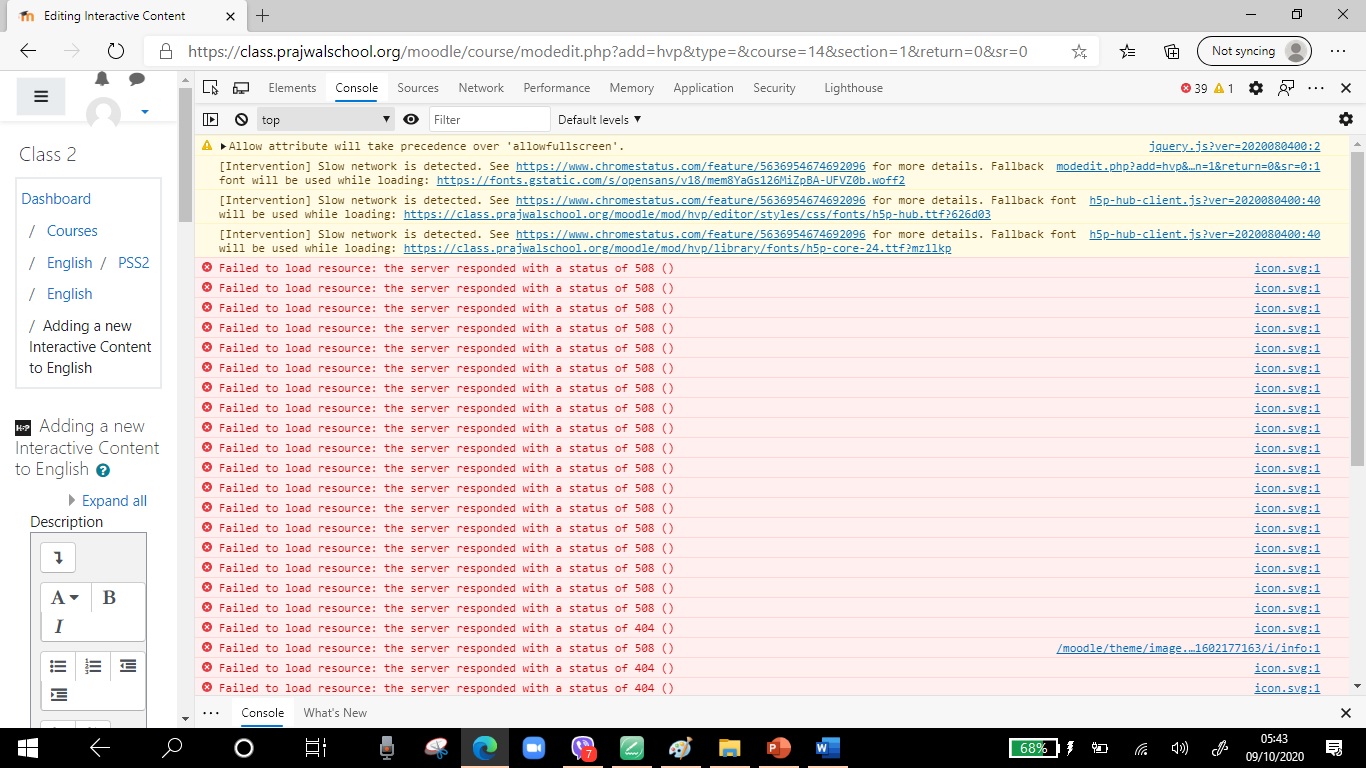Open paragraph styles dropdown in editor

[65, 597]
